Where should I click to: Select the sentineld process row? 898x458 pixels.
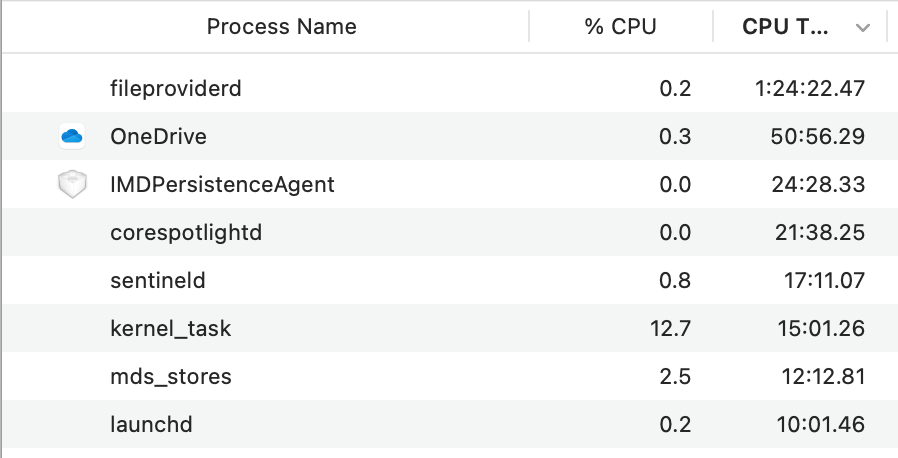pyautogui.click(x=449, y=281)
